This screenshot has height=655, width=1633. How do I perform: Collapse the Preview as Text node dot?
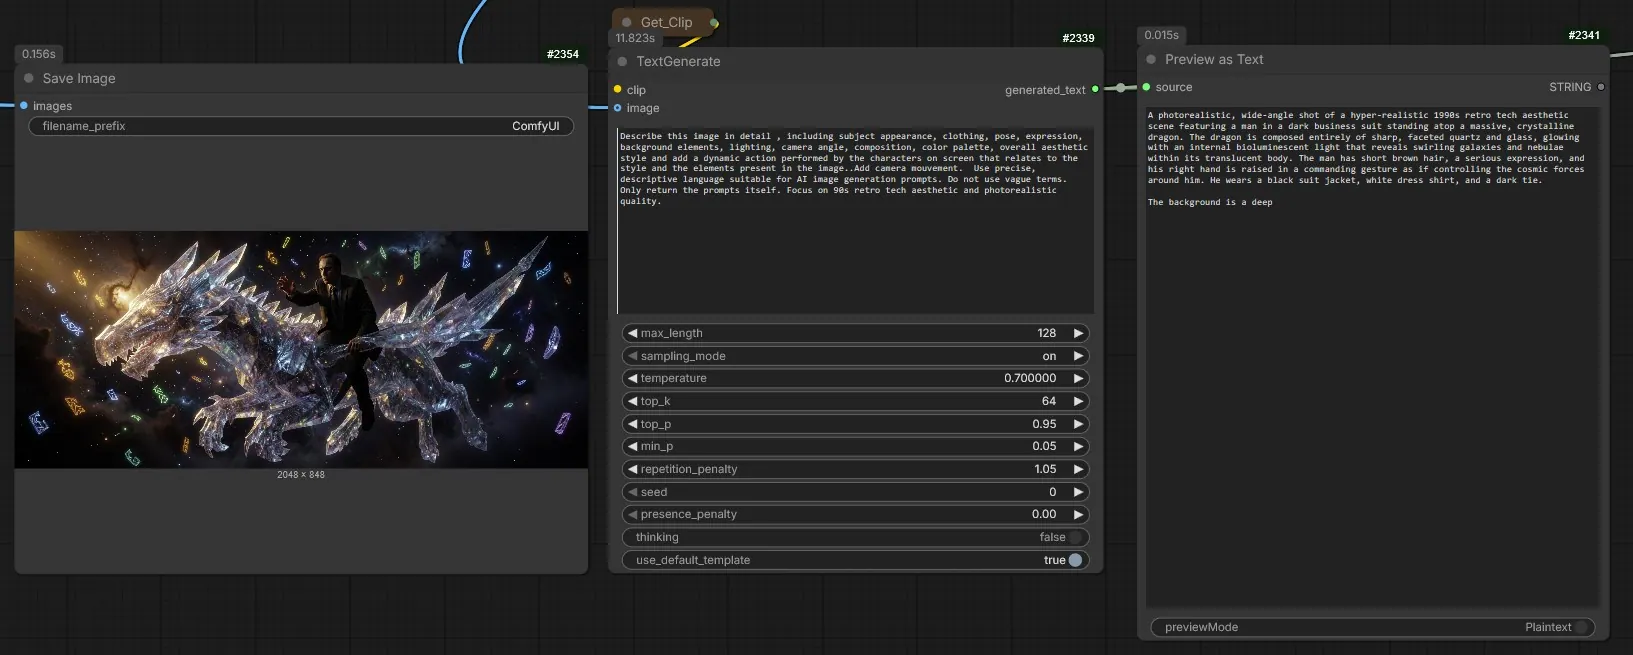(1151, 59)
